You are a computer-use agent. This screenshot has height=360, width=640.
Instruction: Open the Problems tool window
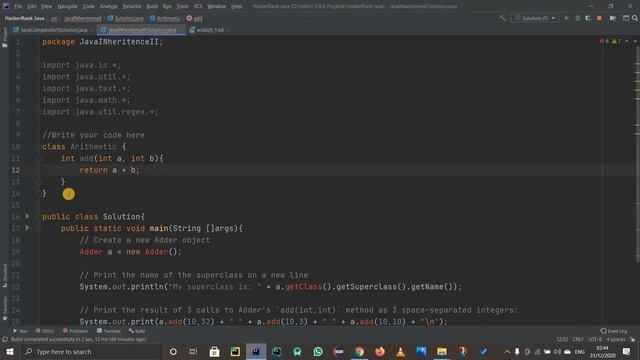click(x=75, y=331)
